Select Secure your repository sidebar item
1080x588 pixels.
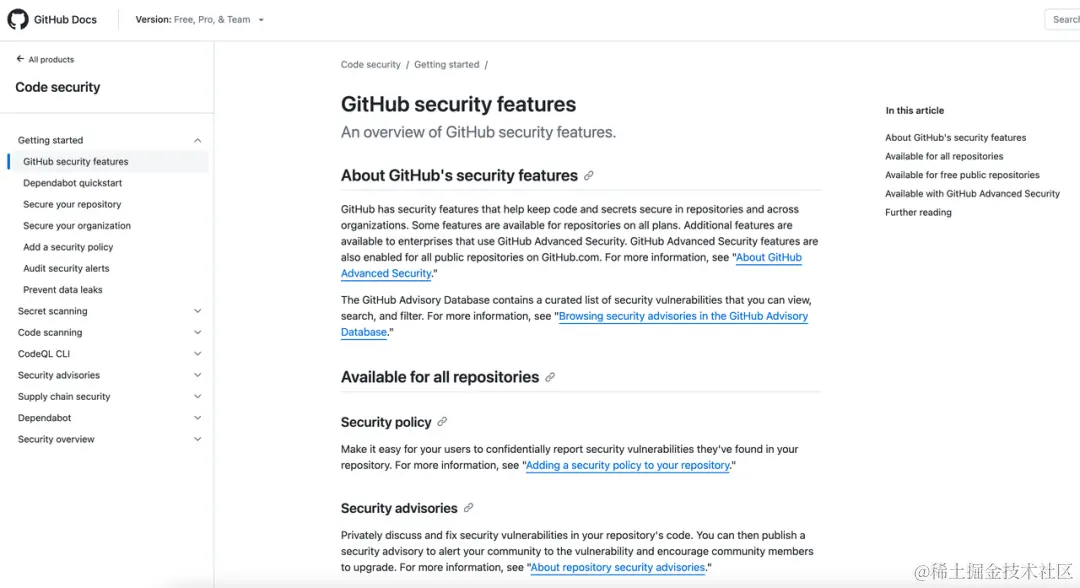click(x=72, y=204)
